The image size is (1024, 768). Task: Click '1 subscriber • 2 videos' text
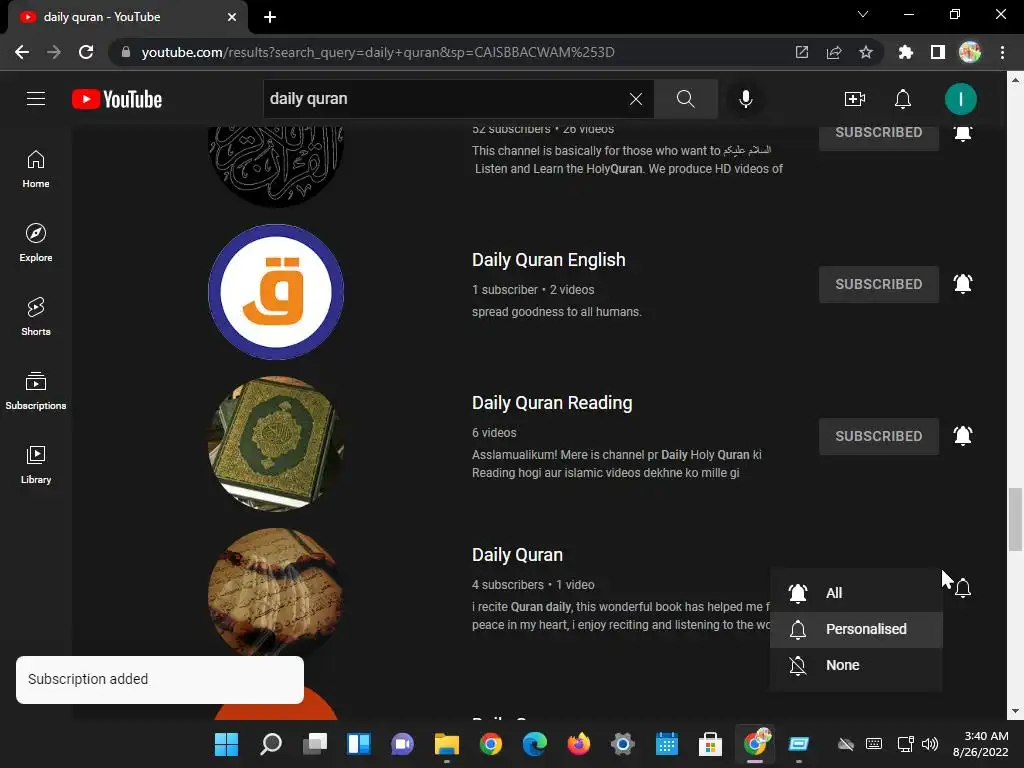pos(533,290)
